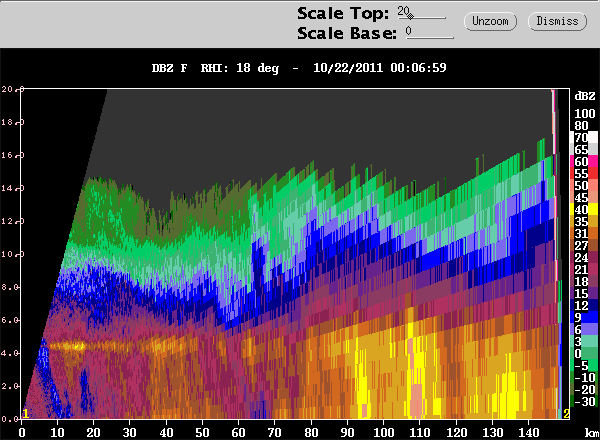Select the 70 dBZ white color swatch
The image size is (600, 440).
[584, 137]
